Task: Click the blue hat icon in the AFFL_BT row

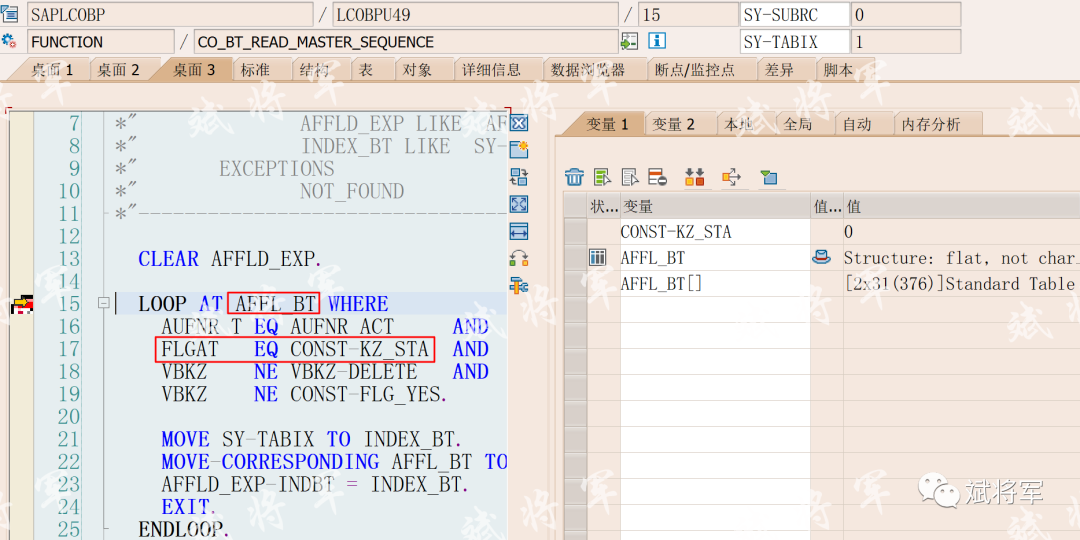Action: pos(819,258)
